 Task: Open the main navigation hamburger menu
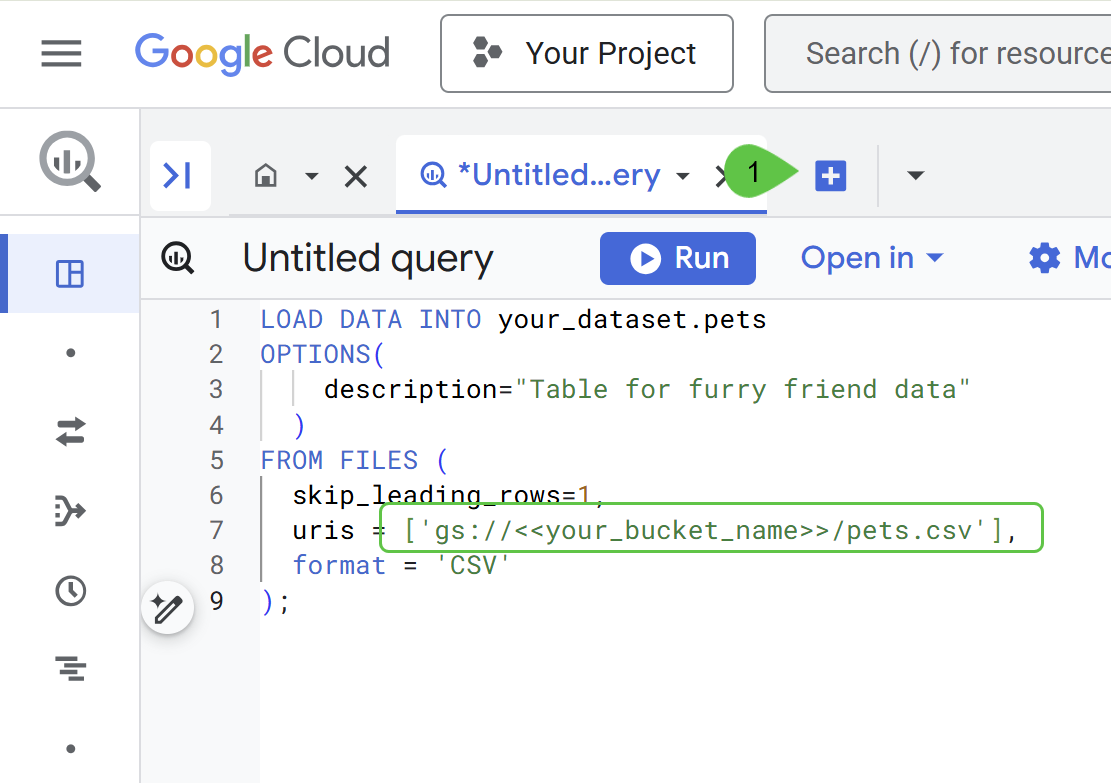(x=62, y=54)
